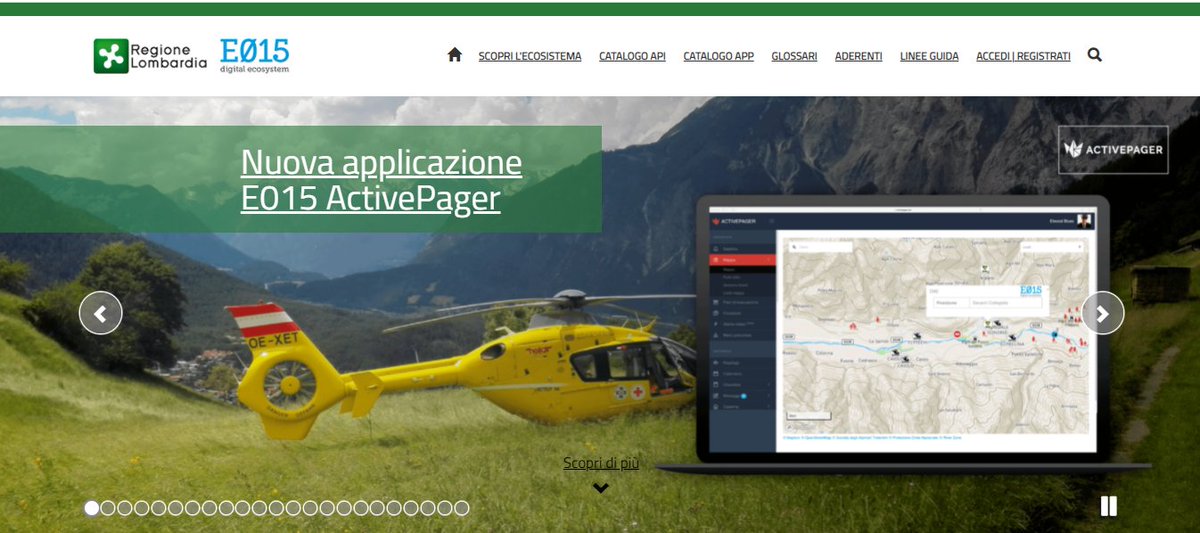The height and width of the screenshot is (533, 1200).
Task: Select the last carousel dot
Action: [461, 508]
